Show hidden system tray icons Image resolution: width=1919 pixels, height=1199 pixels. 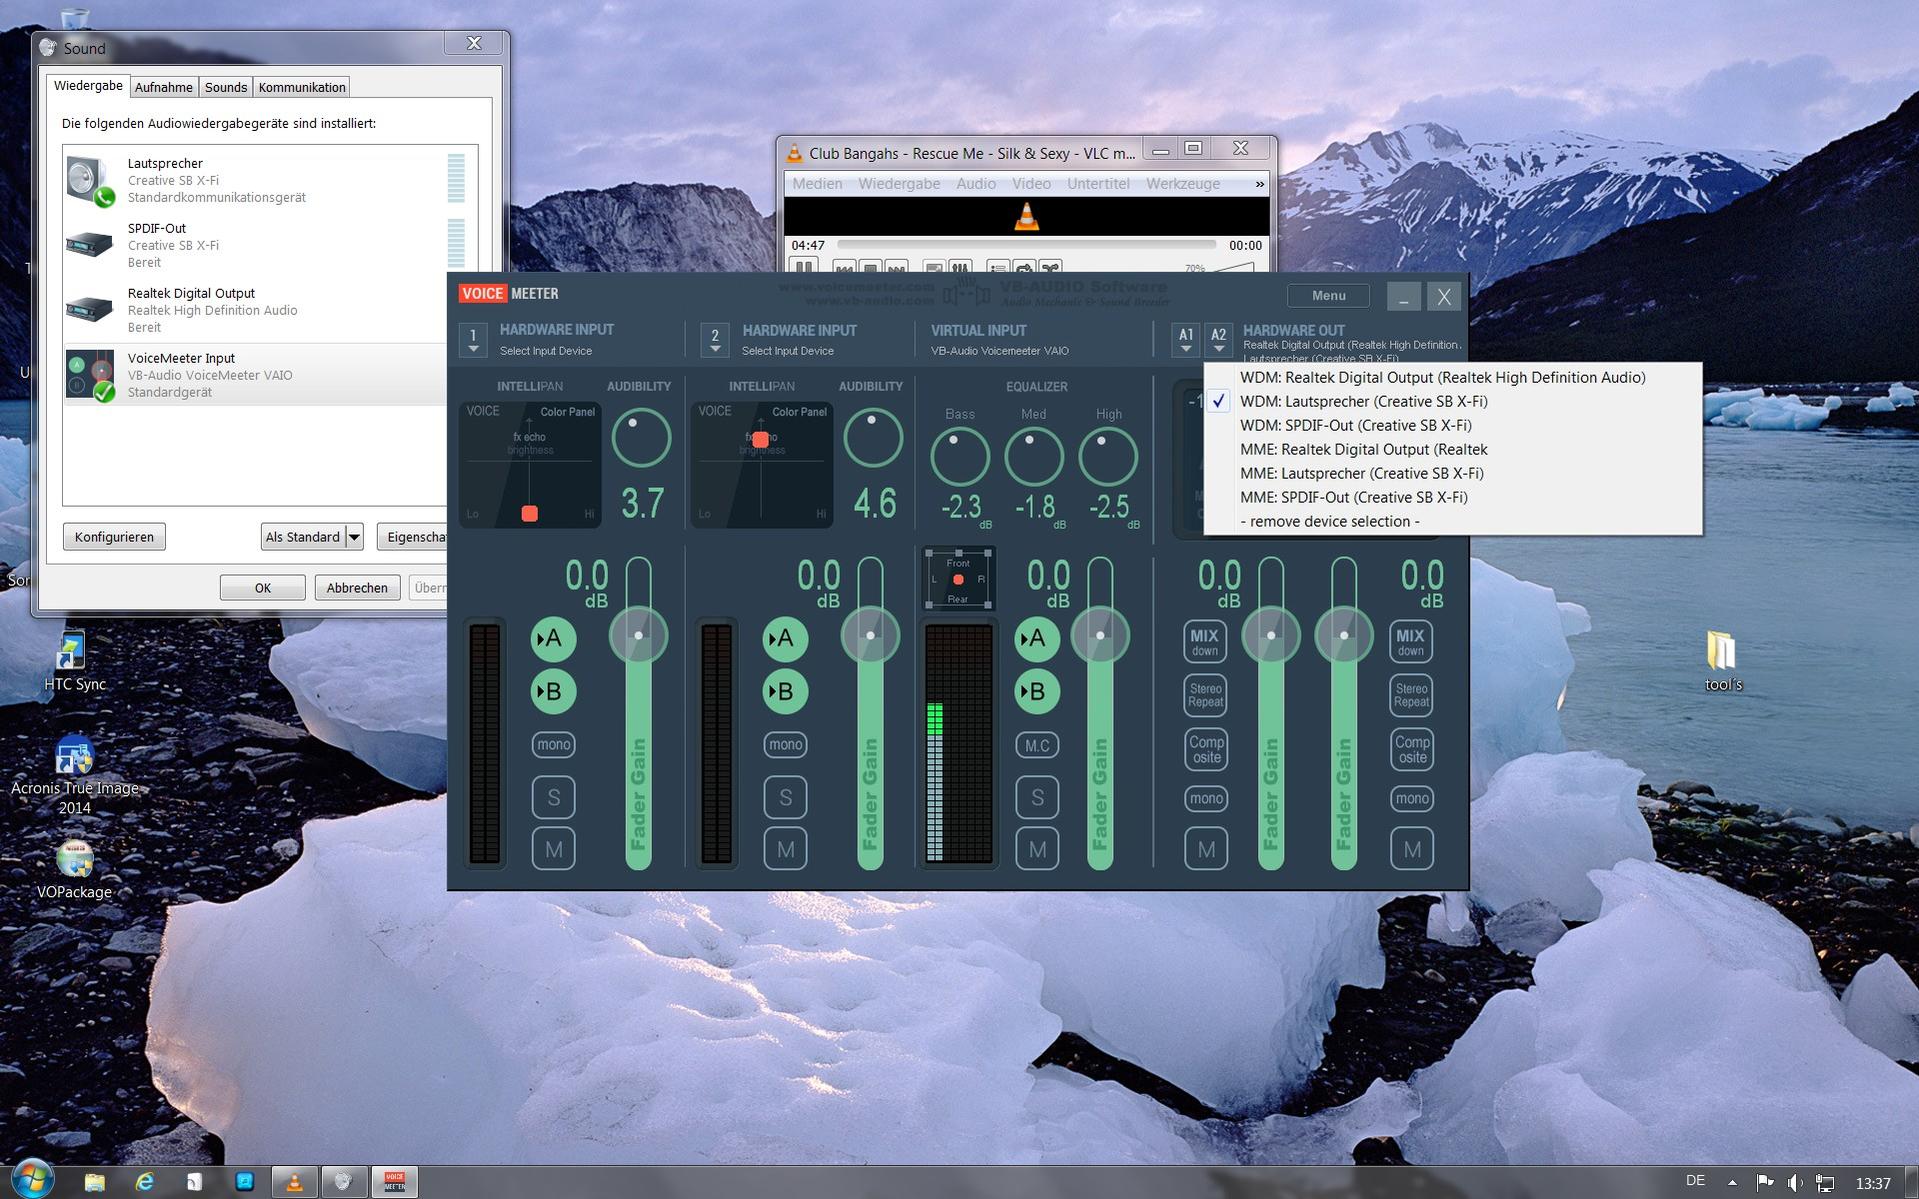pyautogui.click(x=1732, y=1182)
